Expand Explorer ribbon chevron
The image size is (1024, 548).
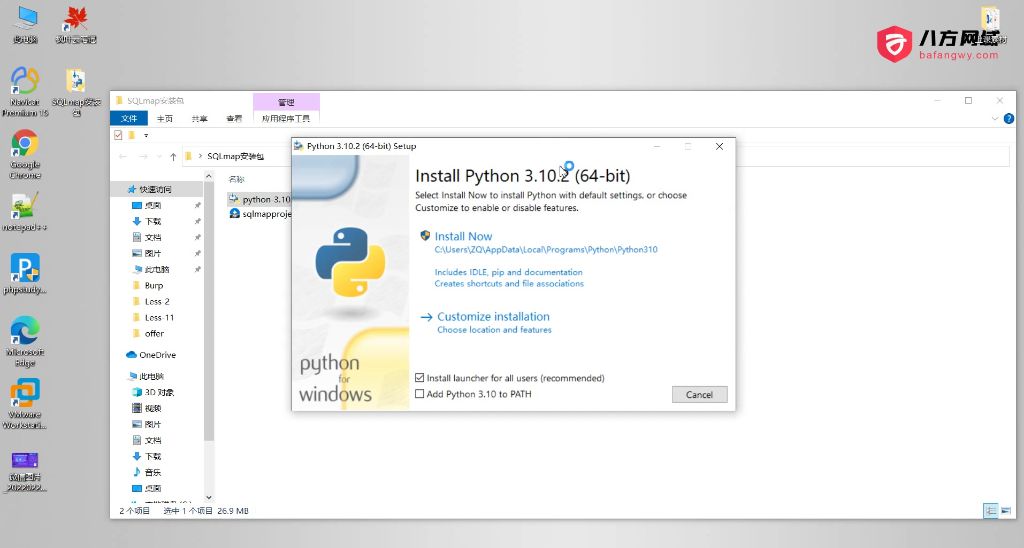coord(995,118)
